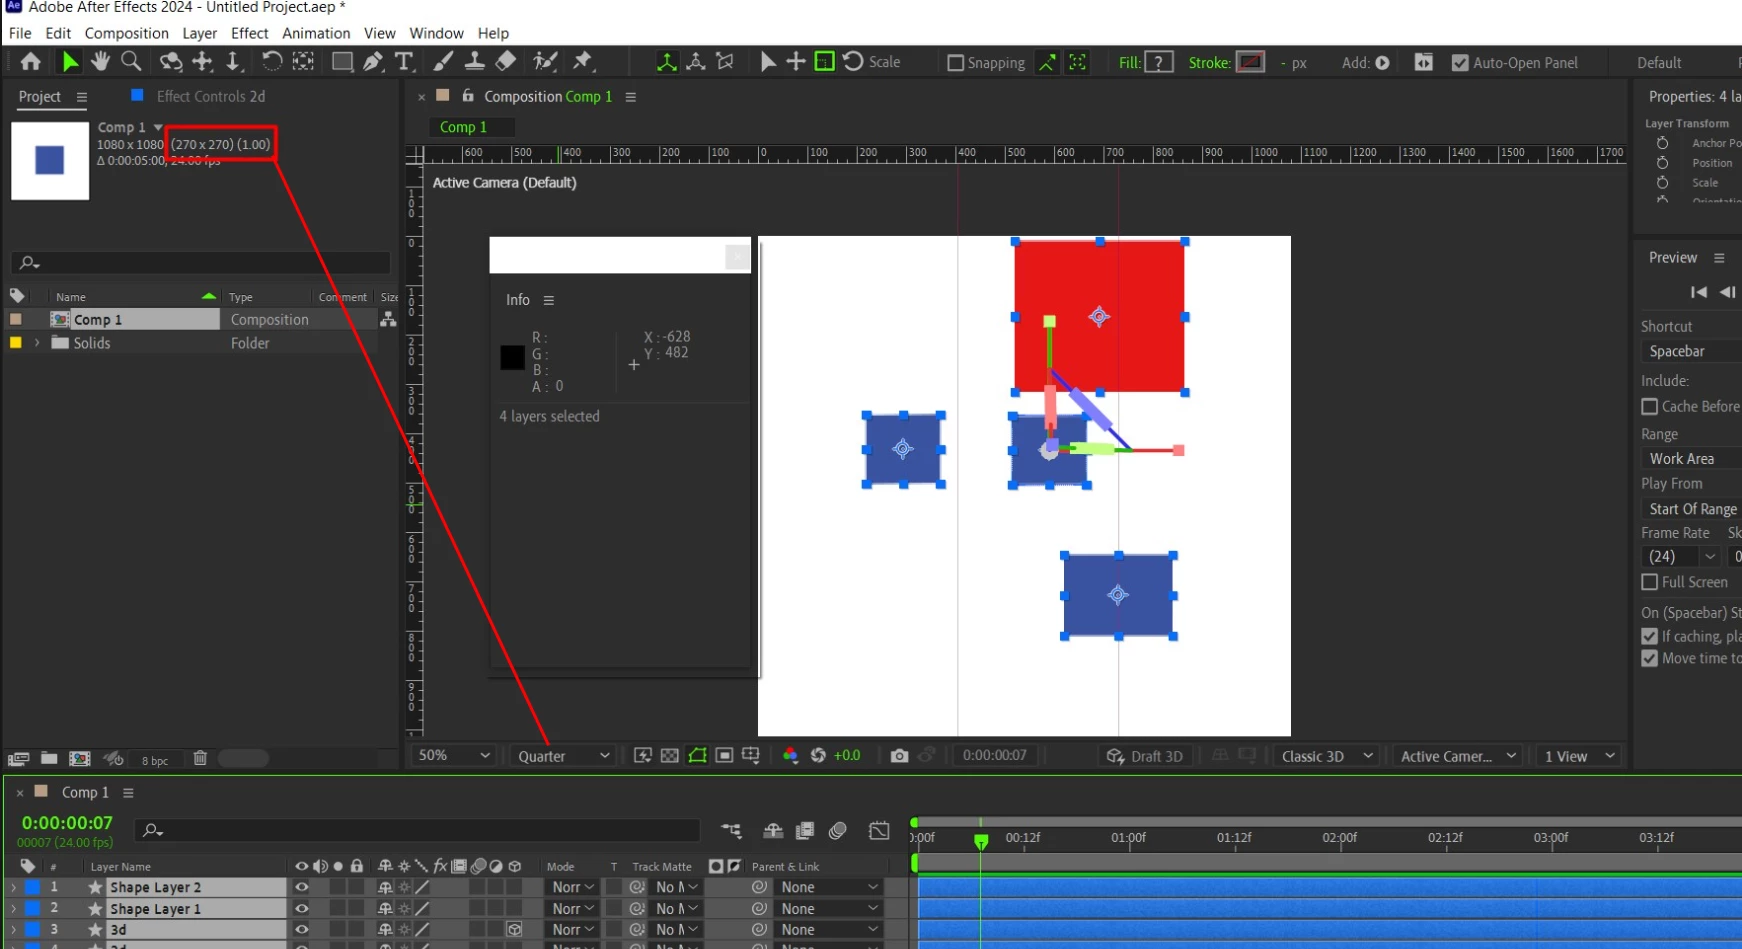Open the 1 View layout dropdown
1742x949 pixels.
point(1579,756)
